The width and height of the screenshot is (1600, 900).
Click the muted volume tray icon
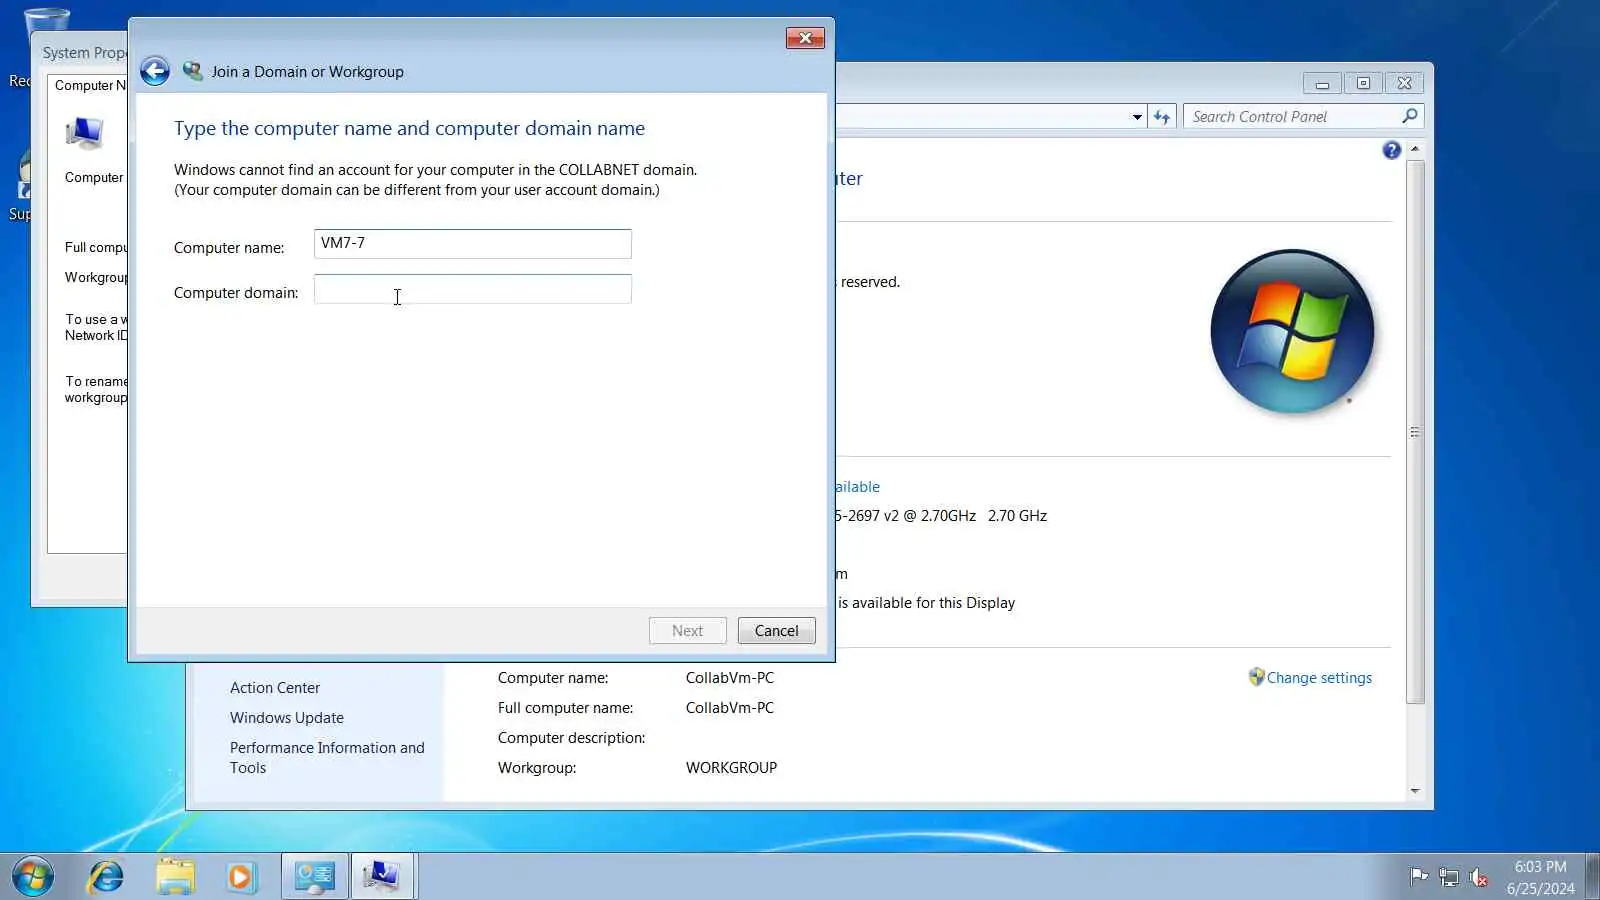pos(1479,878)
